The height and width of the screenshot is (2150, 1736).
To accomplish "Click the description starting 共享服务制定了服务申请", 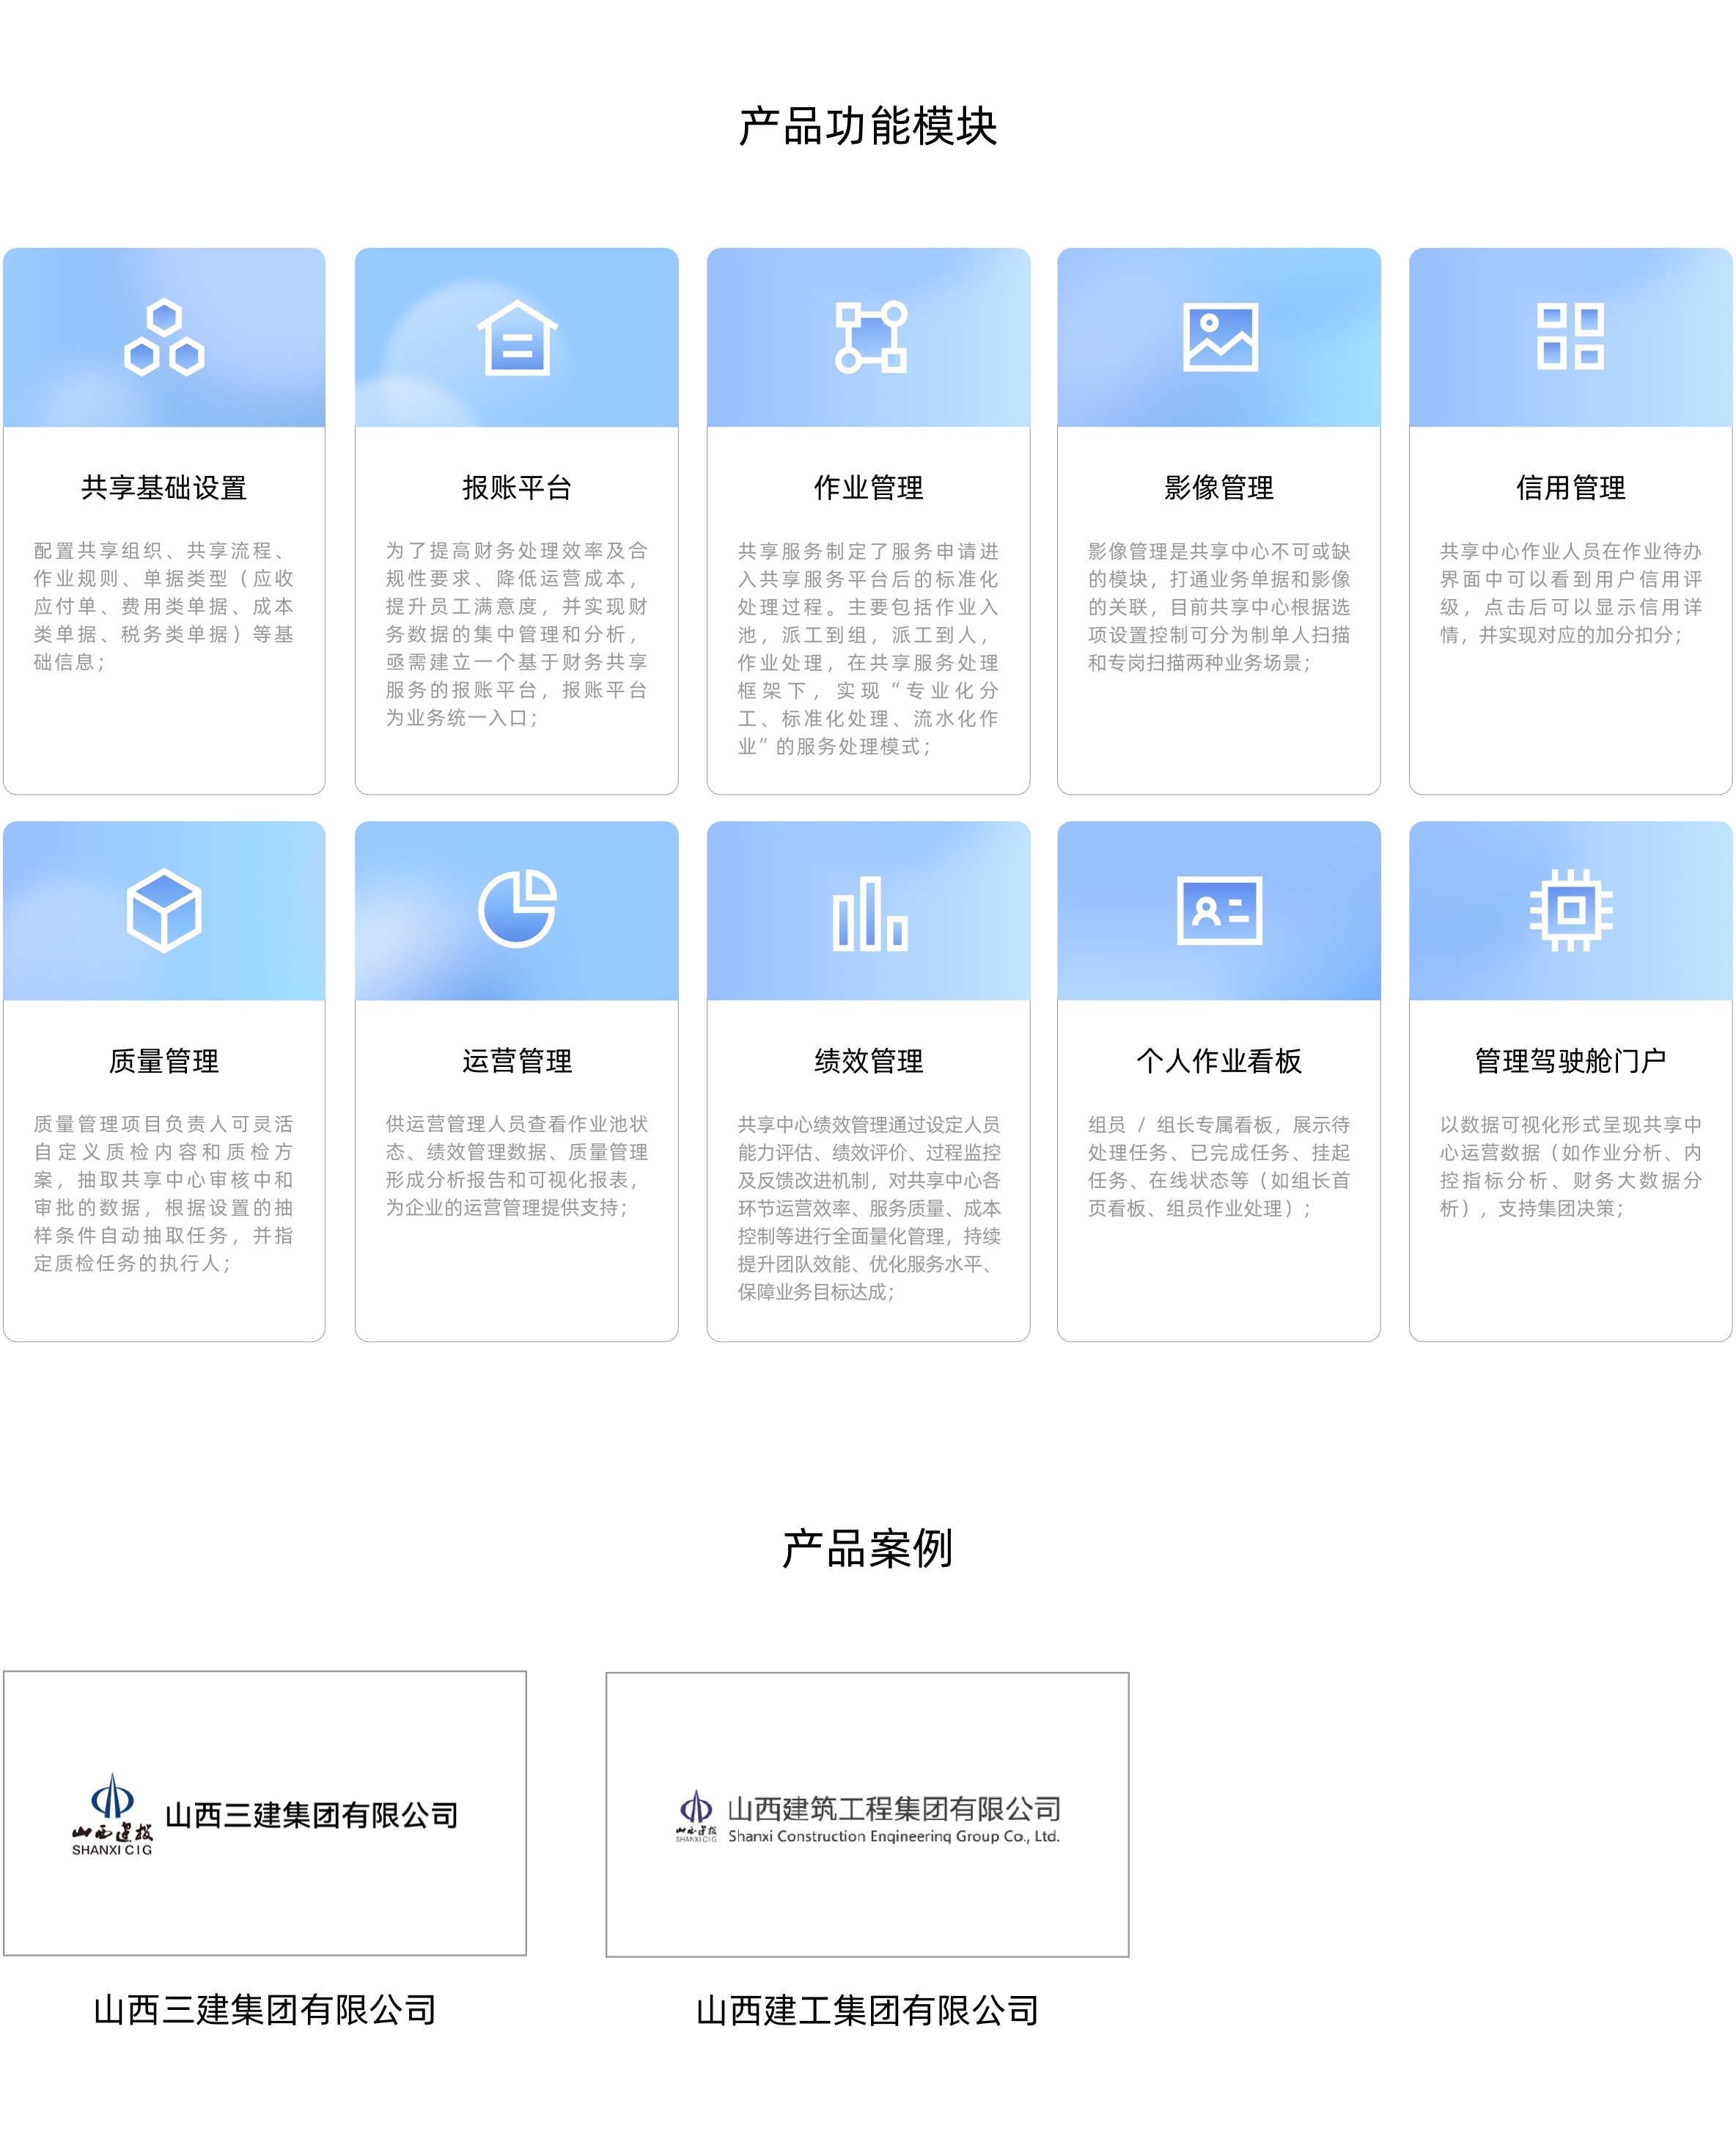I will (869, 648).
